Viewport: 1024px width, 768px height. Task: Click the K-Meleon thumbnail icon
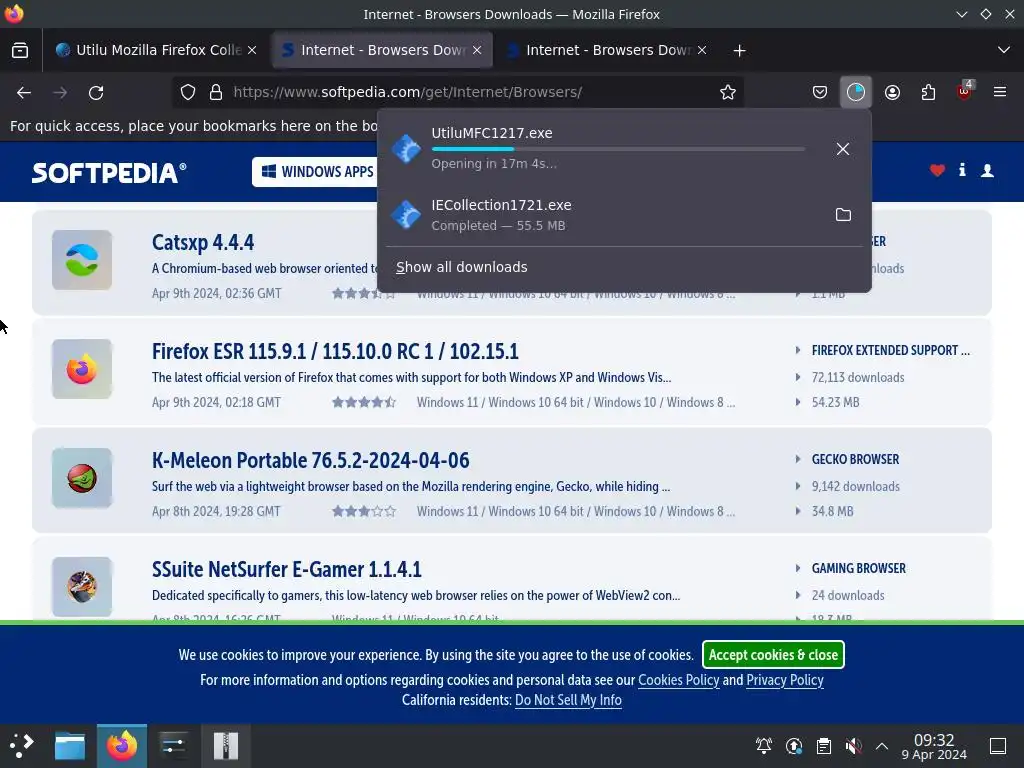[x=82, y=478]
